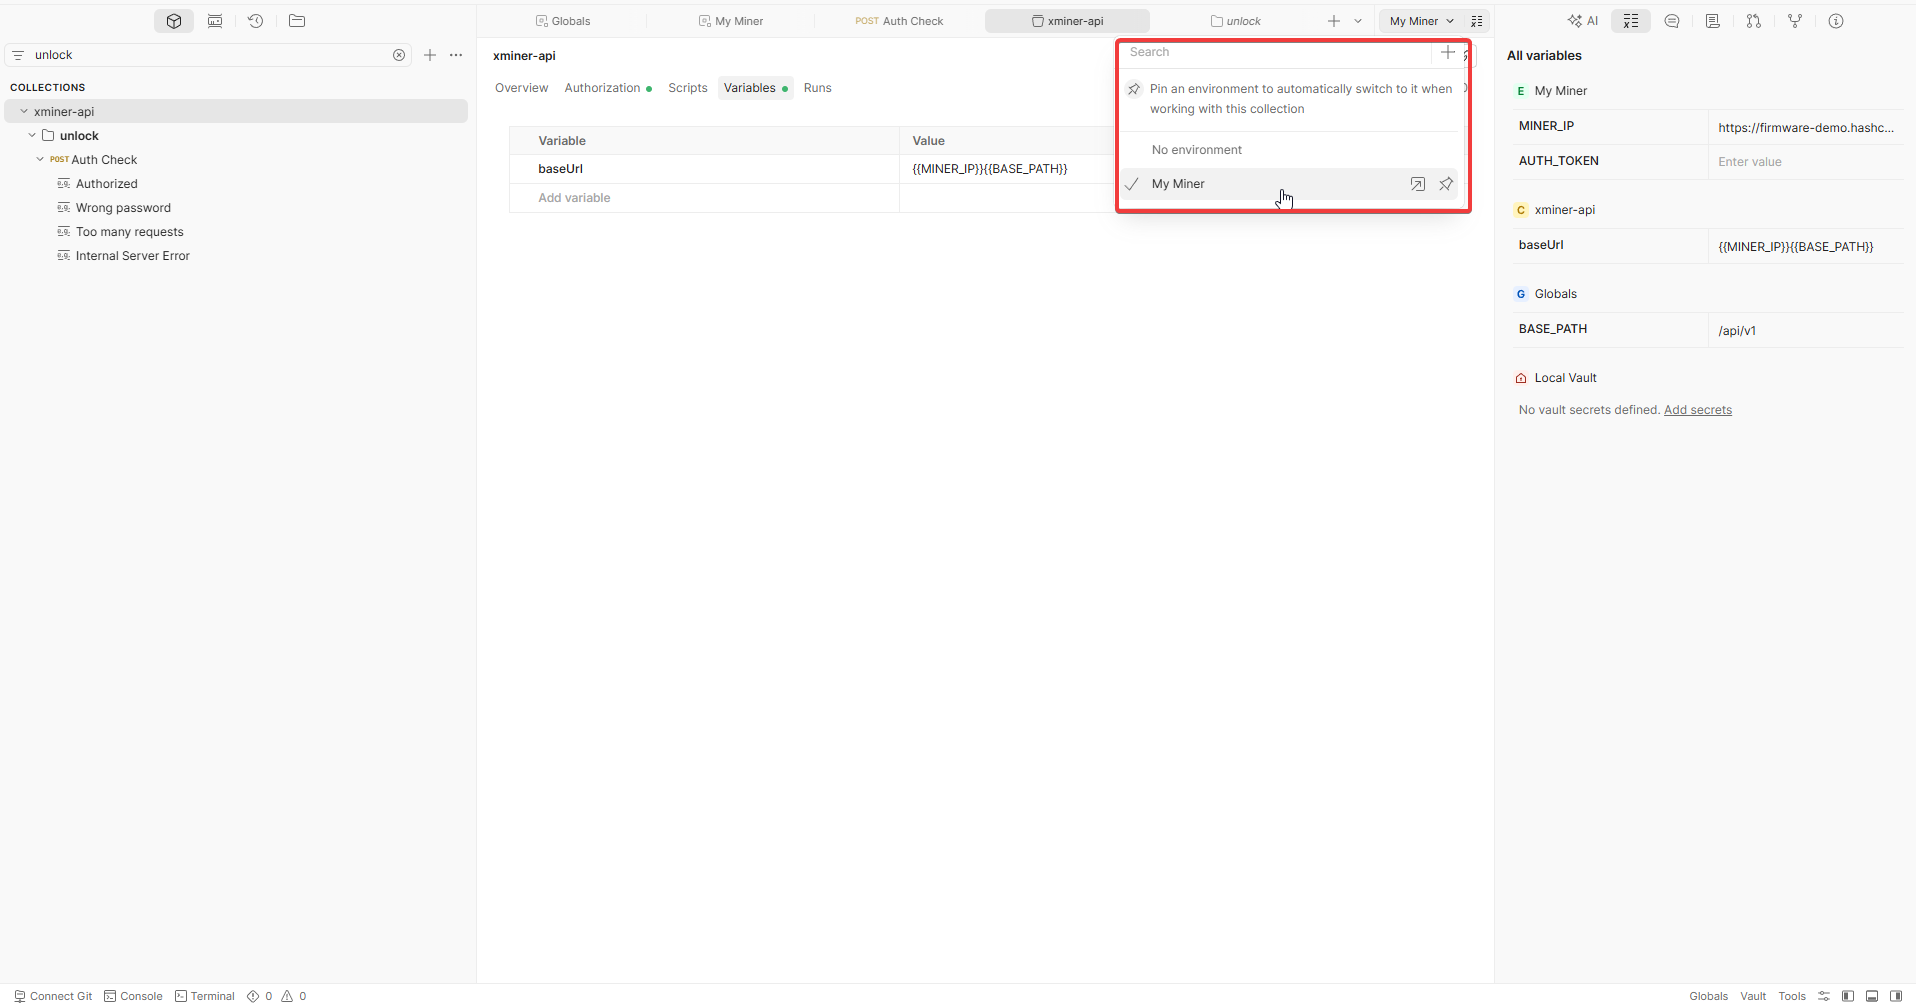Viewport: 1916px width, 1008px height.
Task: Switch to the Authorization tab
Action: coord(608,88)
